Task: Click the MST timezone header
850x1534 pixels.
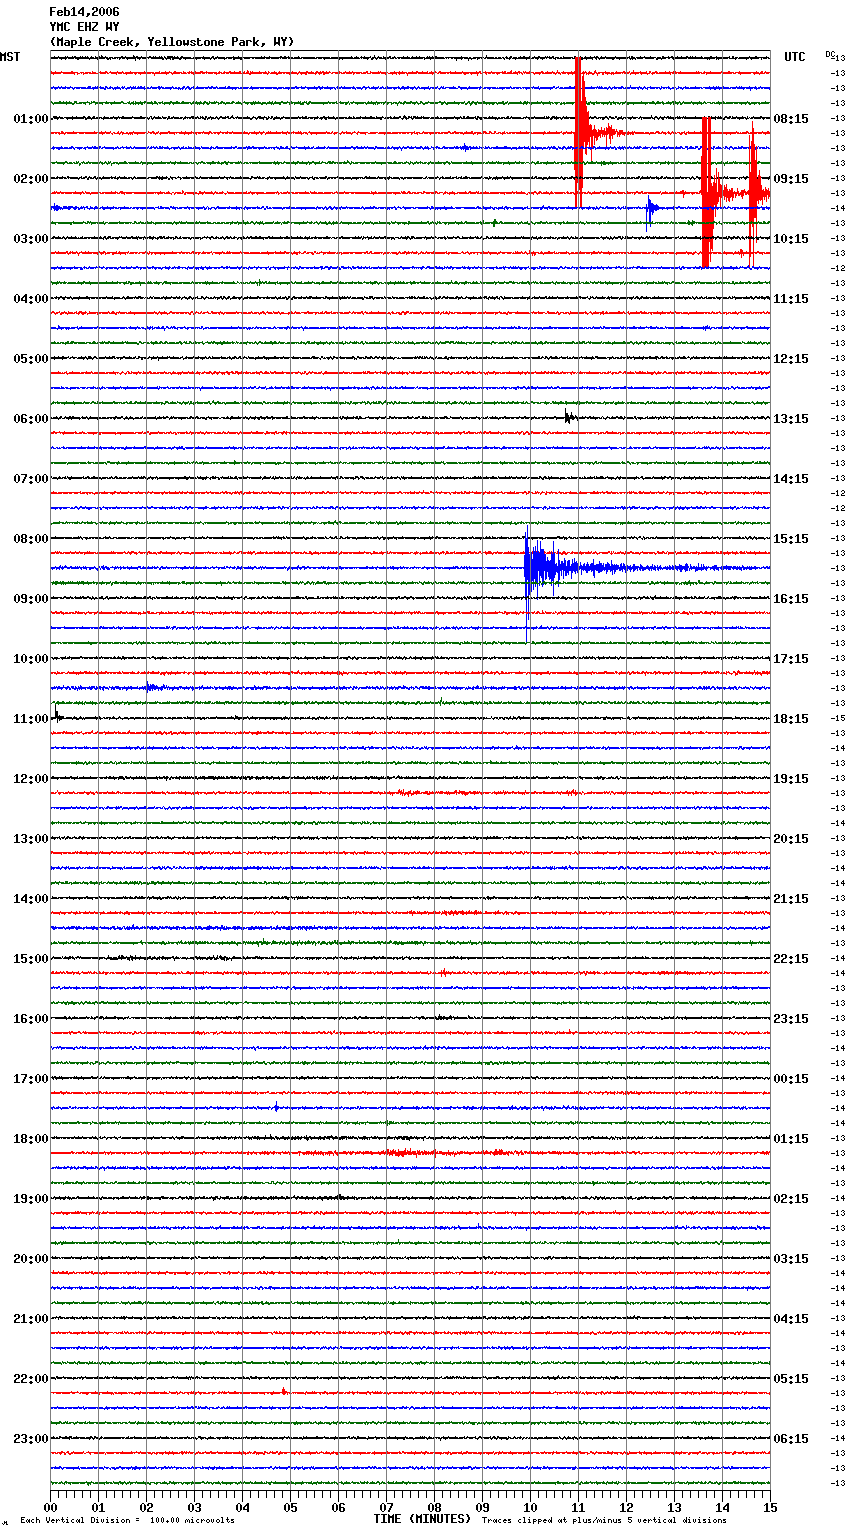Action: click(x=10, y=57)
